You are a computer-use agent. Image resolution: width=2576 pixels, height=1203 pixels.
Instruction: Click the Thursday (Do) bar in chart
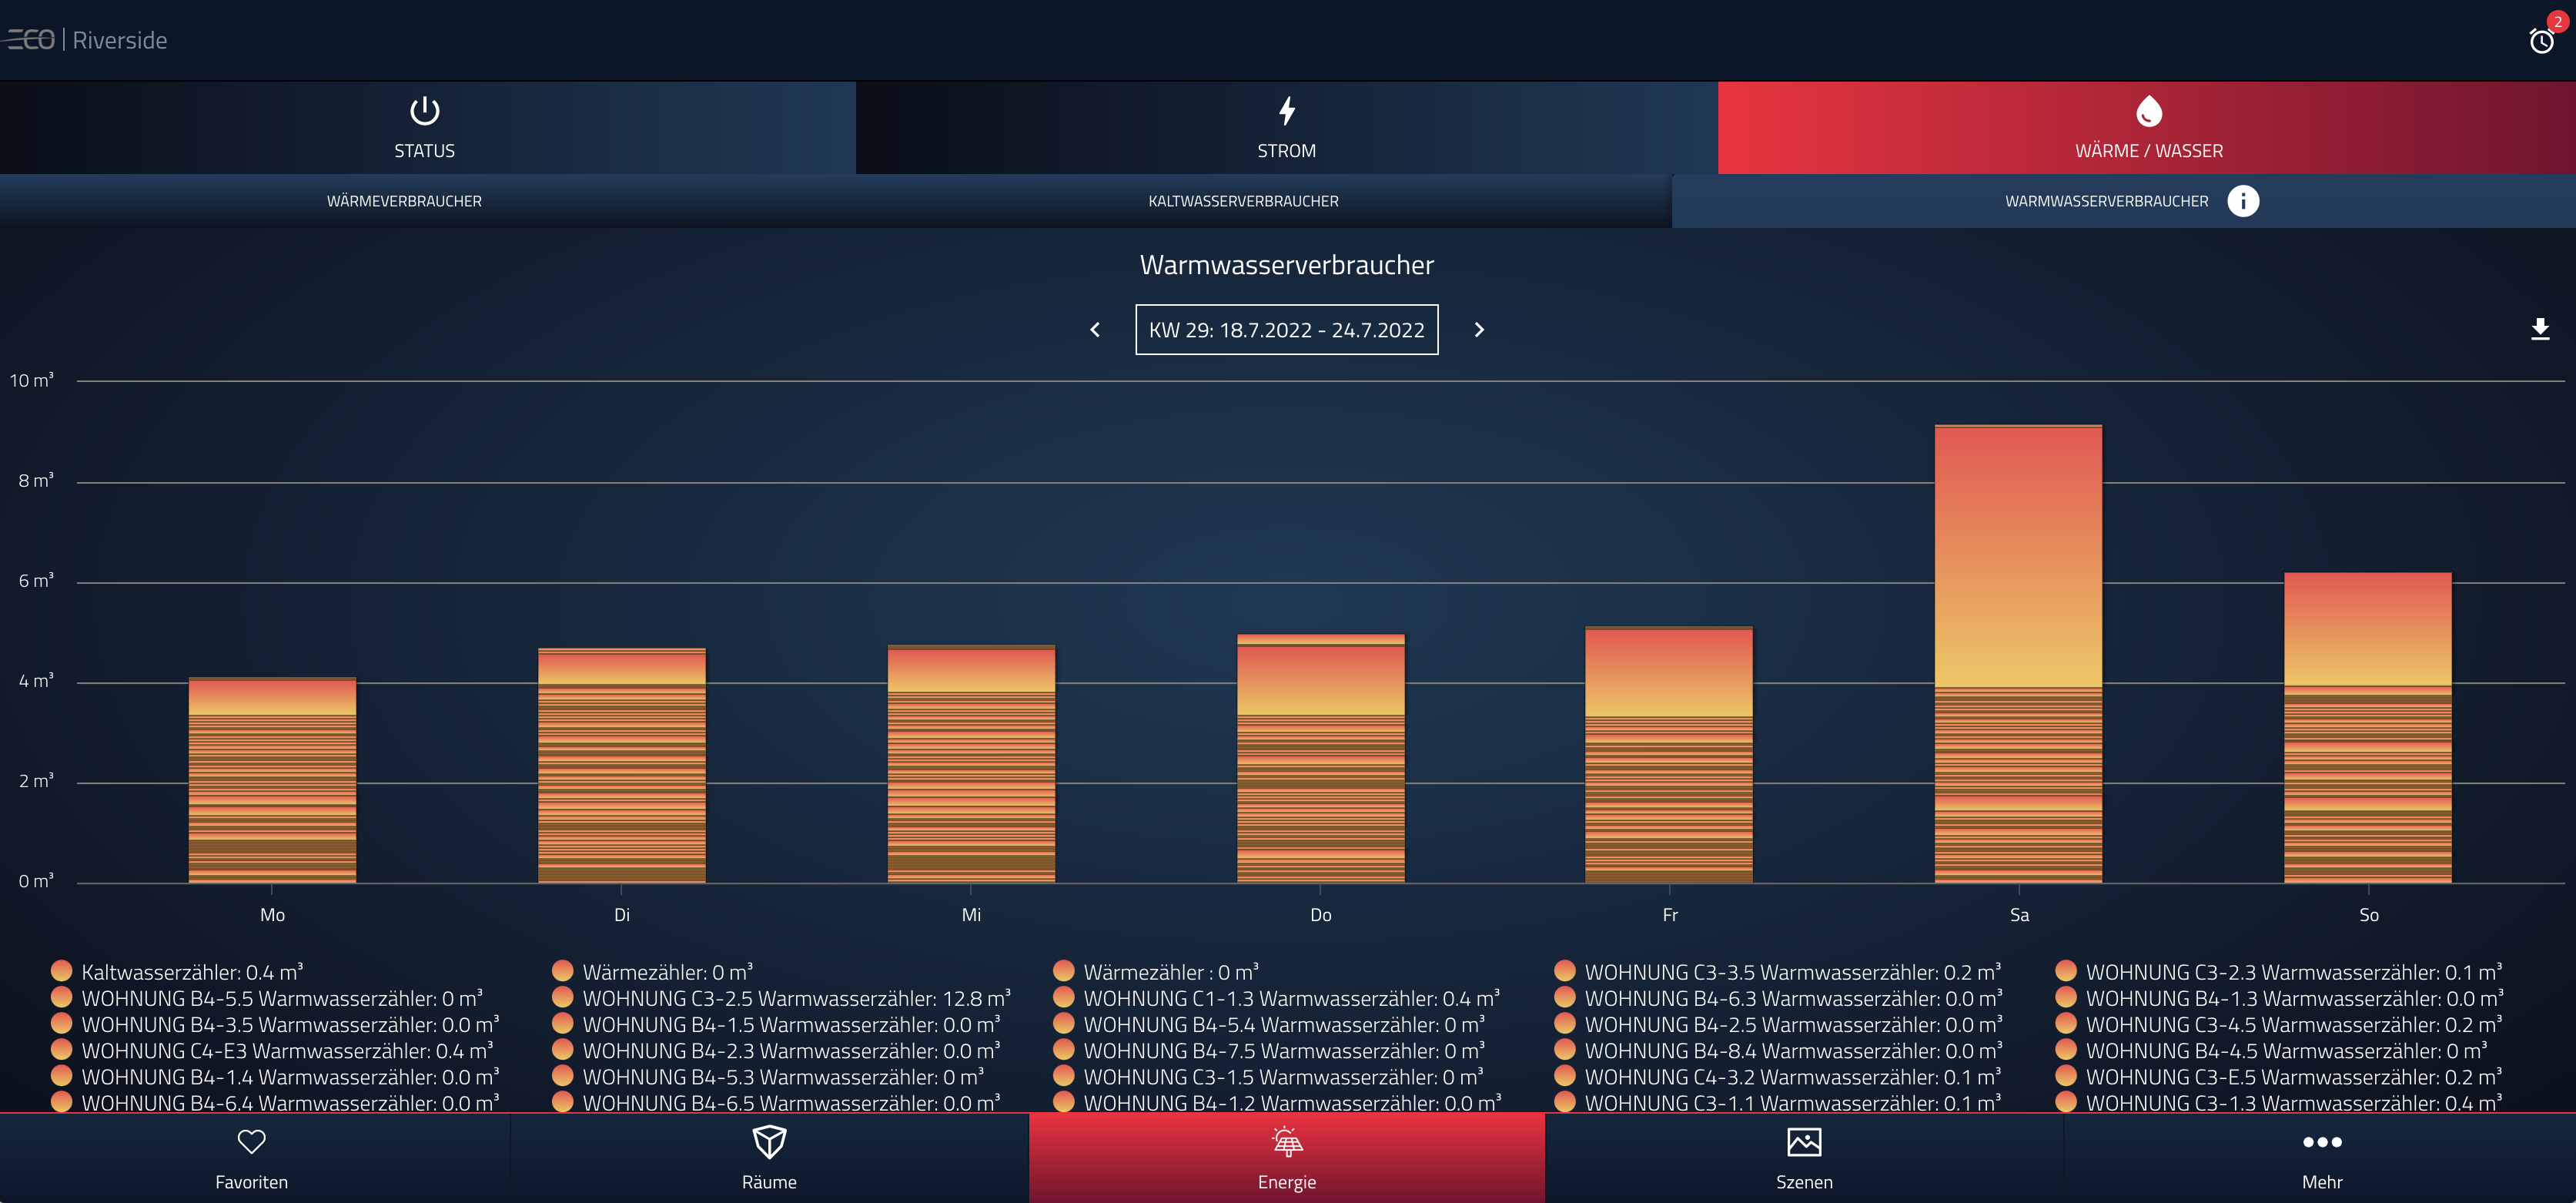[1320, 758]
